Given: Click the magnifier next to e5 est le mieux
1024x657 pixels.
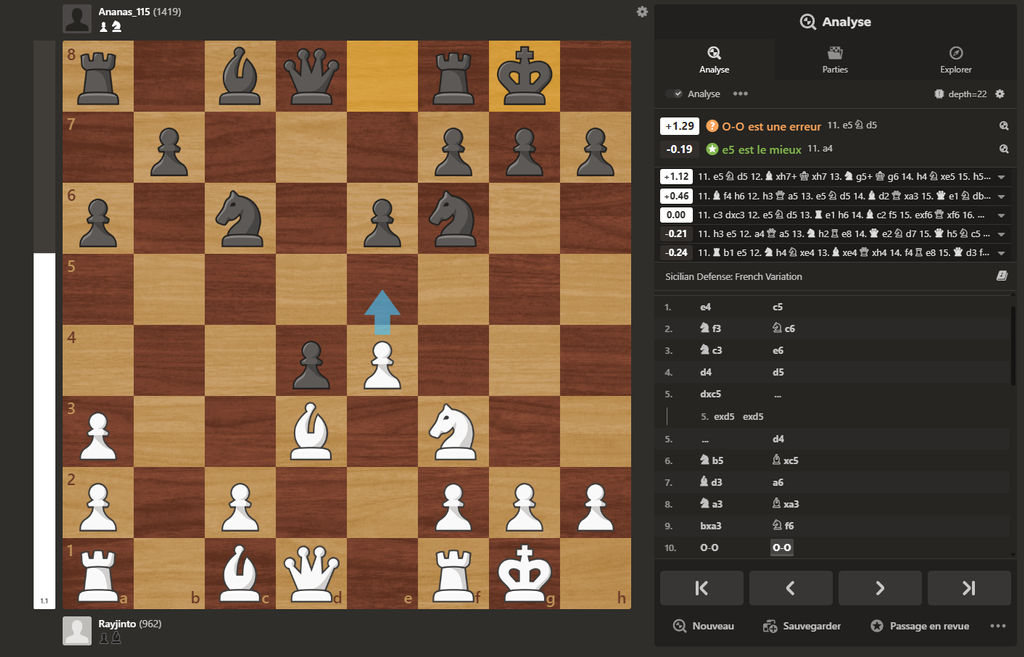Looking at the screenshot, I should [1003, 149].
